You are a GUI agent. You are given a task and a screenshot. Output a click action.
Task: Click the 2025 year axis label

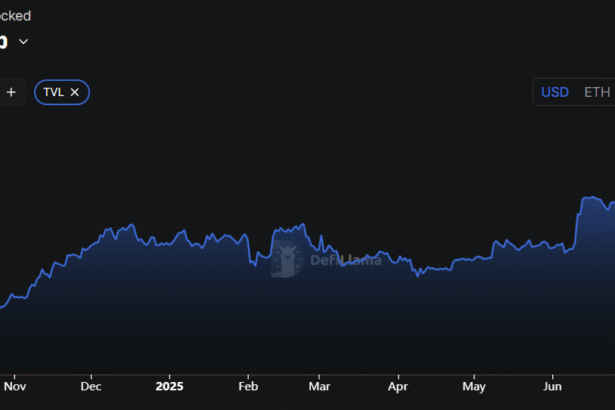[x=170, y=386]
